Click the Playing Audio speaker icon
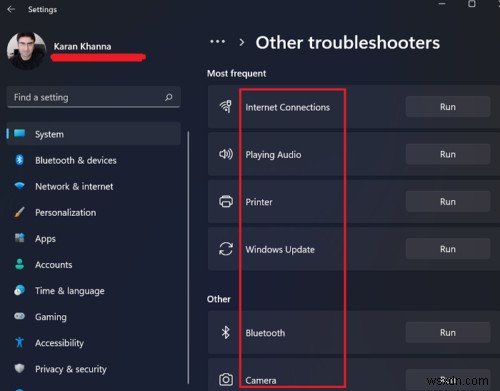The width and height of the screenshot is (500, 391). tap(226, 154)
